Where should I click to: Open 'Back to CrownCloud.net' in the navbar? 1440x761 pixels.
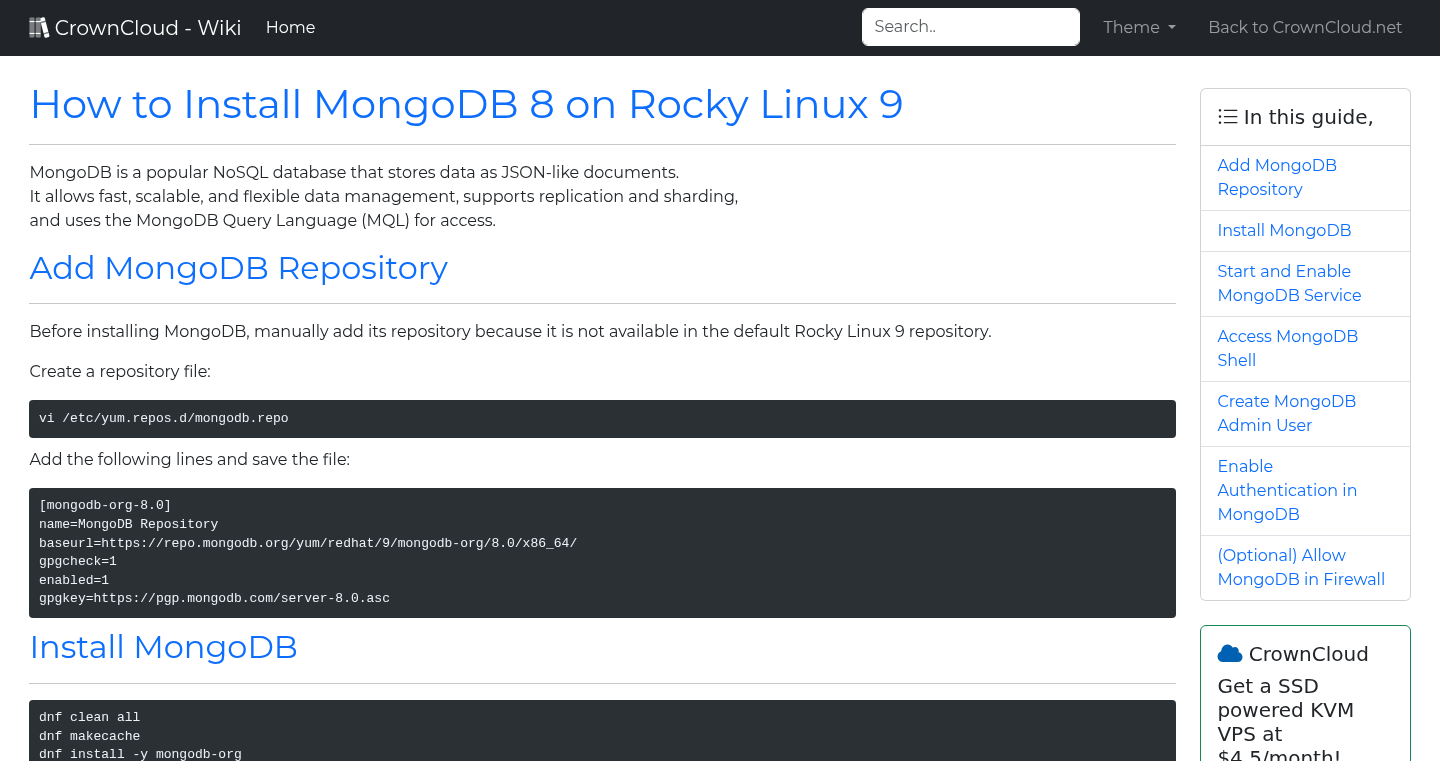pos(1305,27)
